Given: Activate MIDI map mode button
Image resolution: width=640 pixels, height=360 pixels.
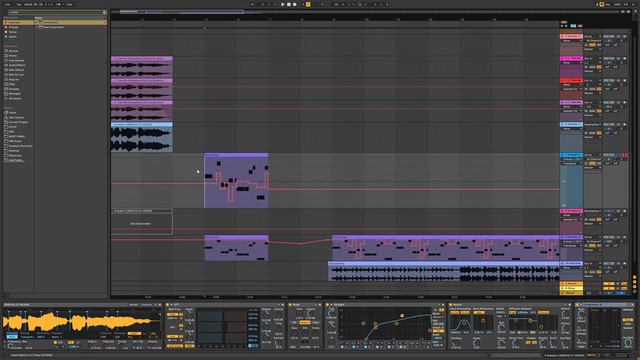Looking at the screenshot, I should (618, 4).
